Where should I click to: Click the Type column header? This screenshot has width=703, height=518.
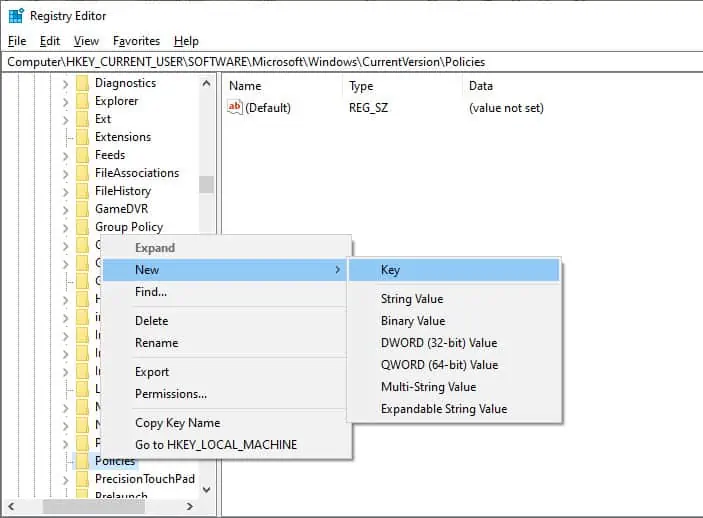coord(402,86)
